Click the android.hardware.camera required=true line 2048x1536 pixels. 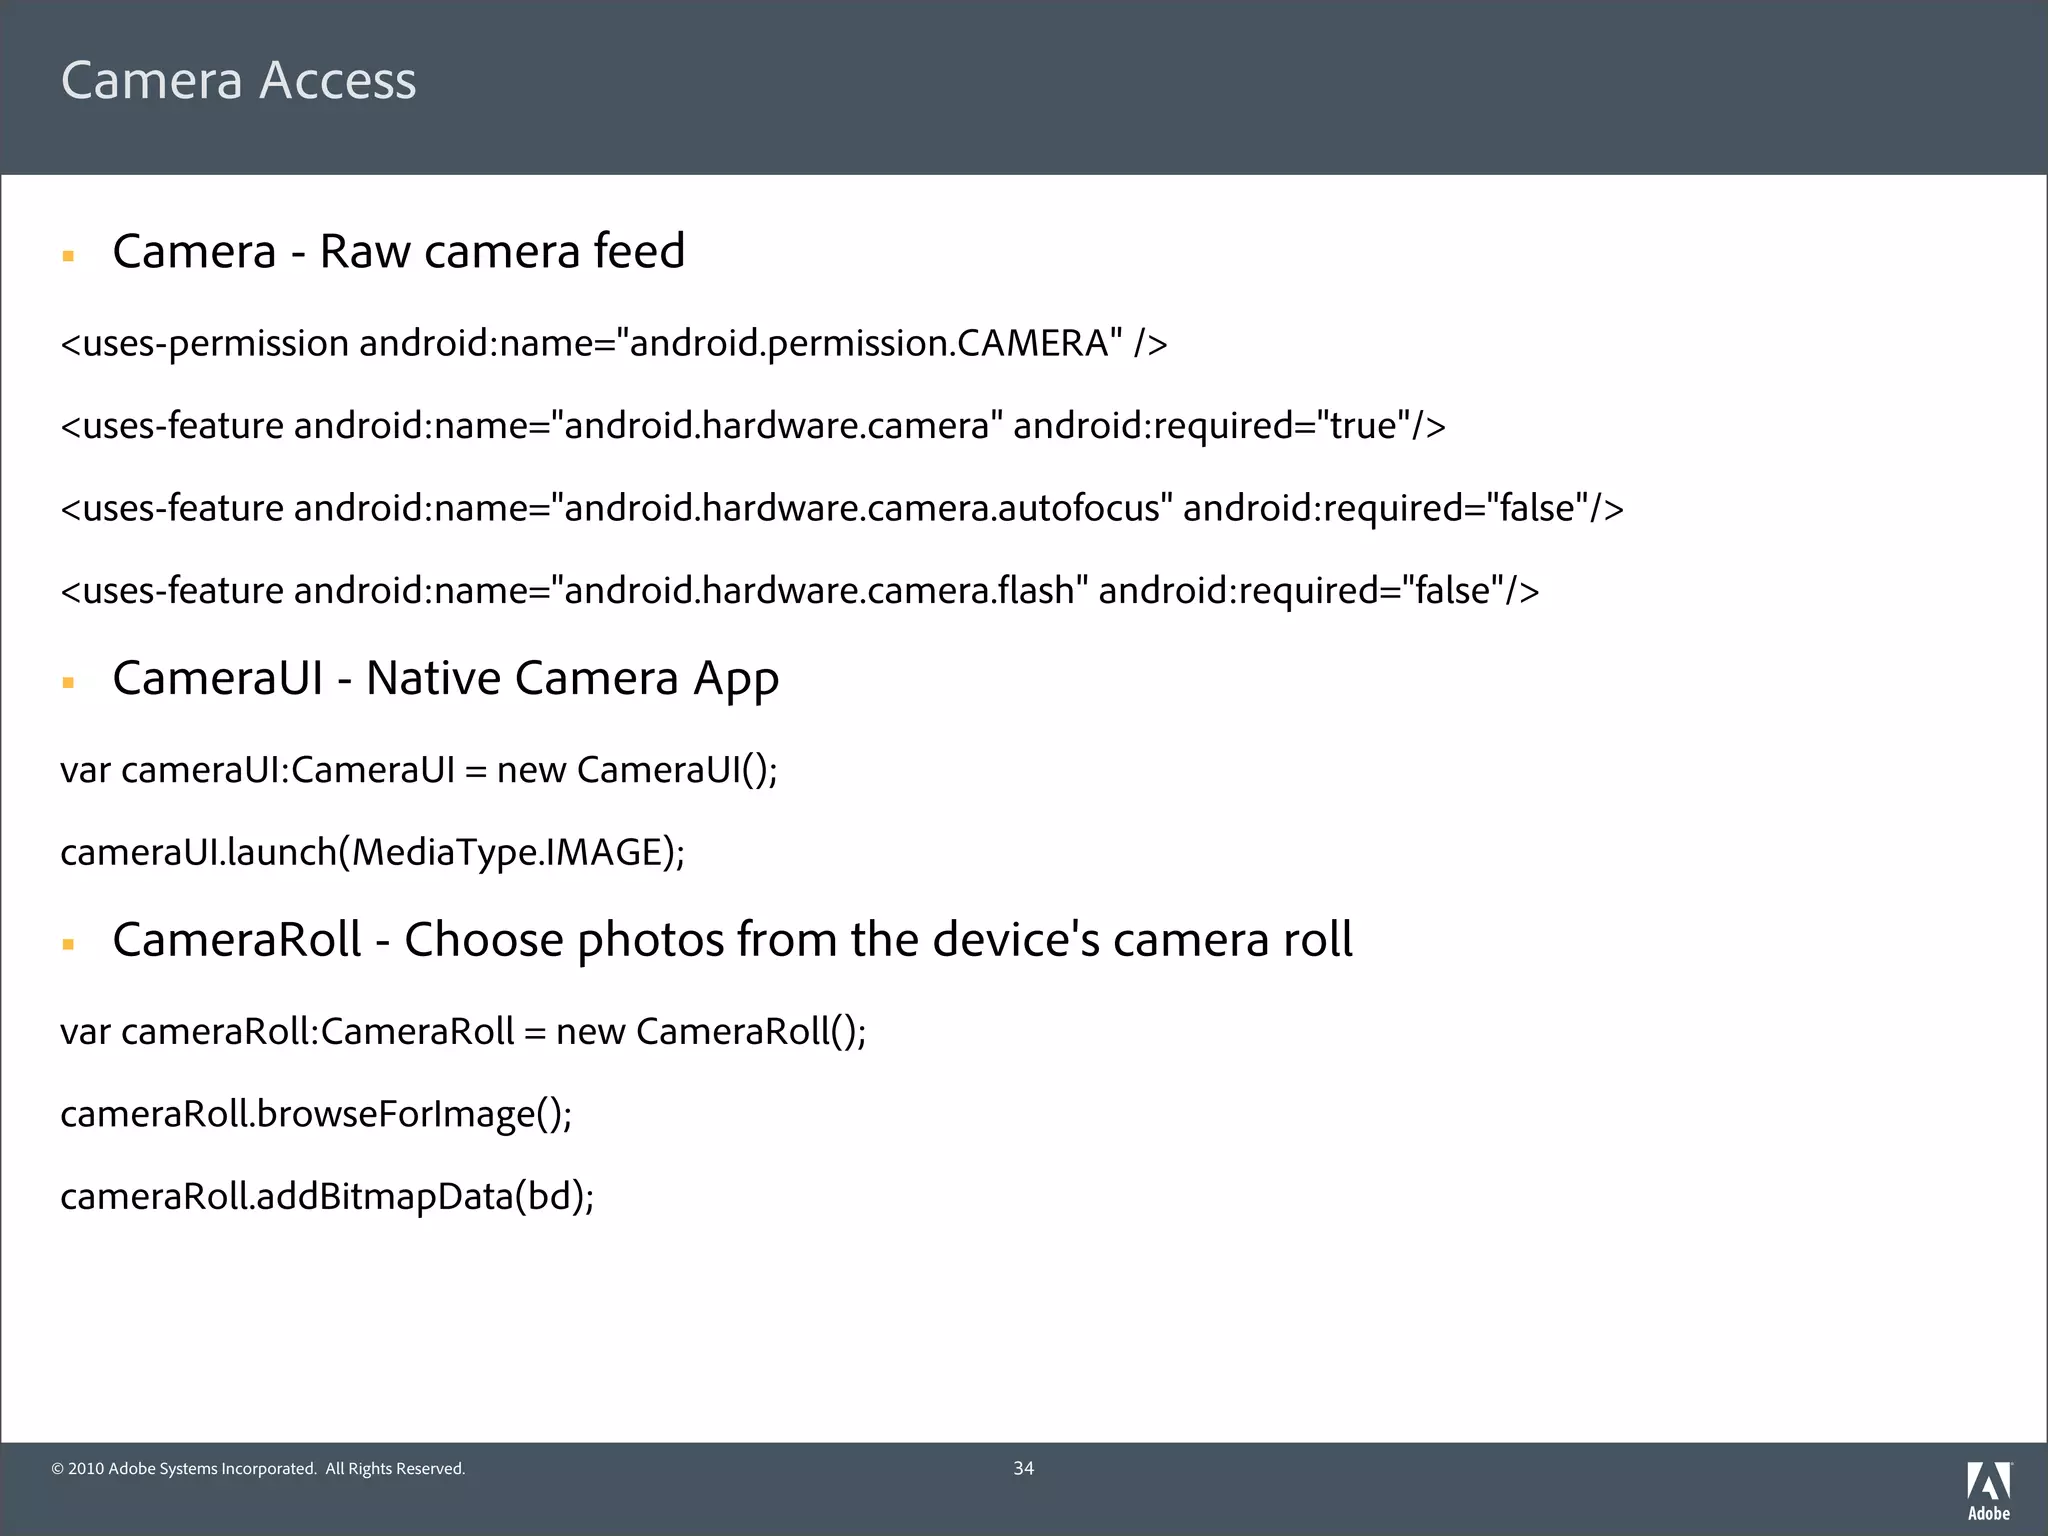[752, 426]
